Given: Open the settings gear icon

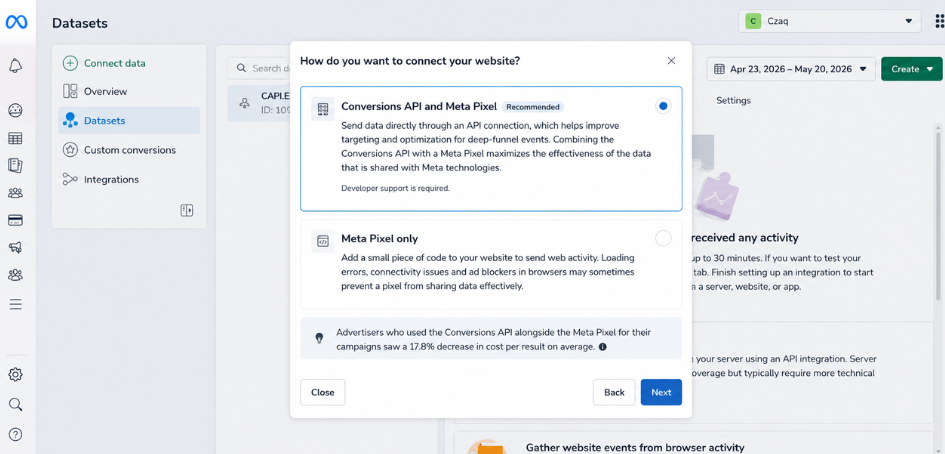Looking at the screenshot, I should [16, 374].
